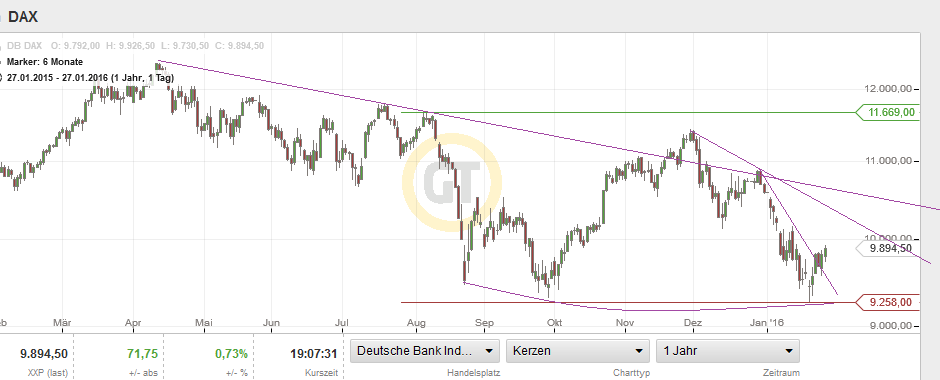The image size is (940, 380).
Task: Select the Apr month axis label
Action: pyautogui.click(x=133, y=323)
